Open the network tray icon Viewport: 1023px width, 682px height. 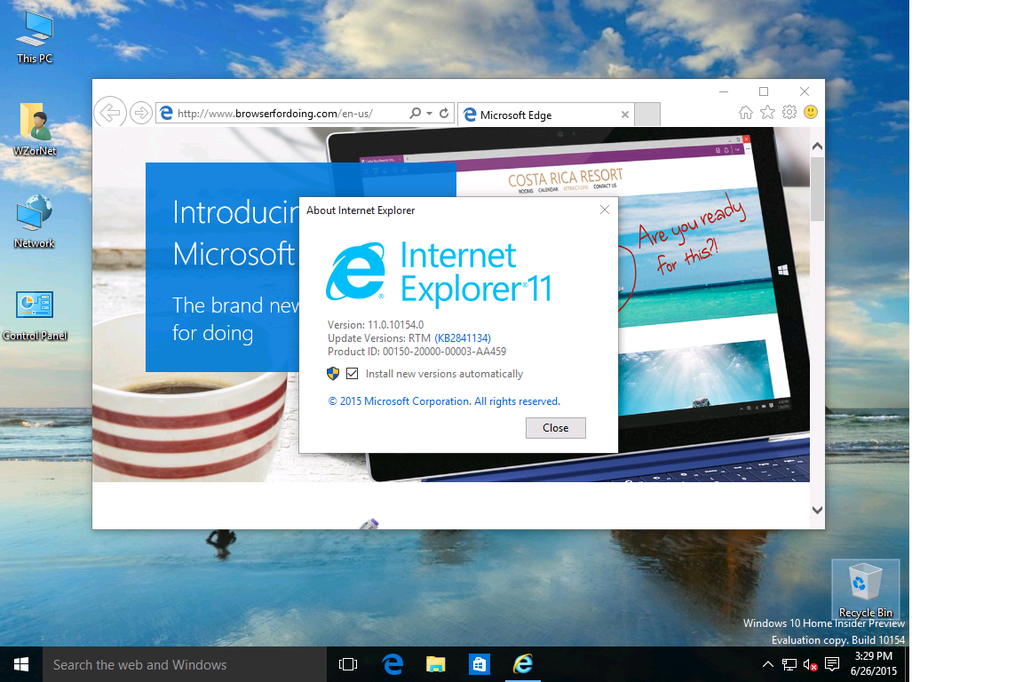789,664
